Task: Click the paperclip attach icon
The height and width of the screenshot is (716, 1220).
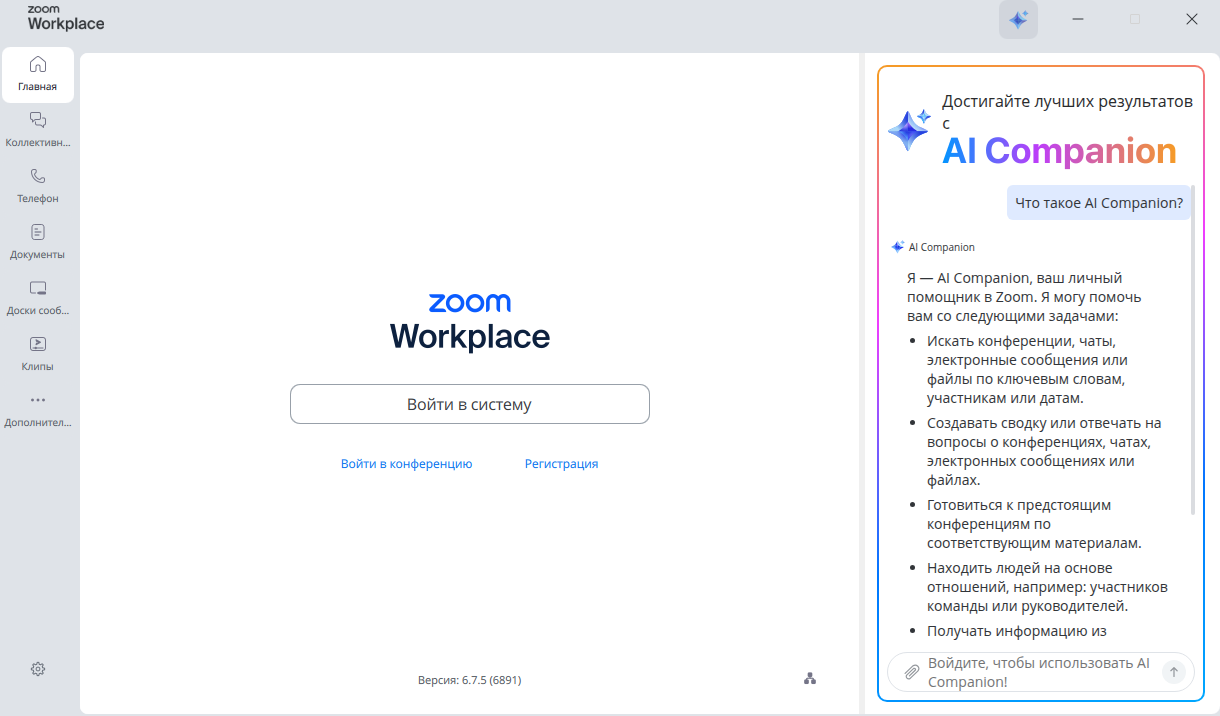Action: click(911, 672)
